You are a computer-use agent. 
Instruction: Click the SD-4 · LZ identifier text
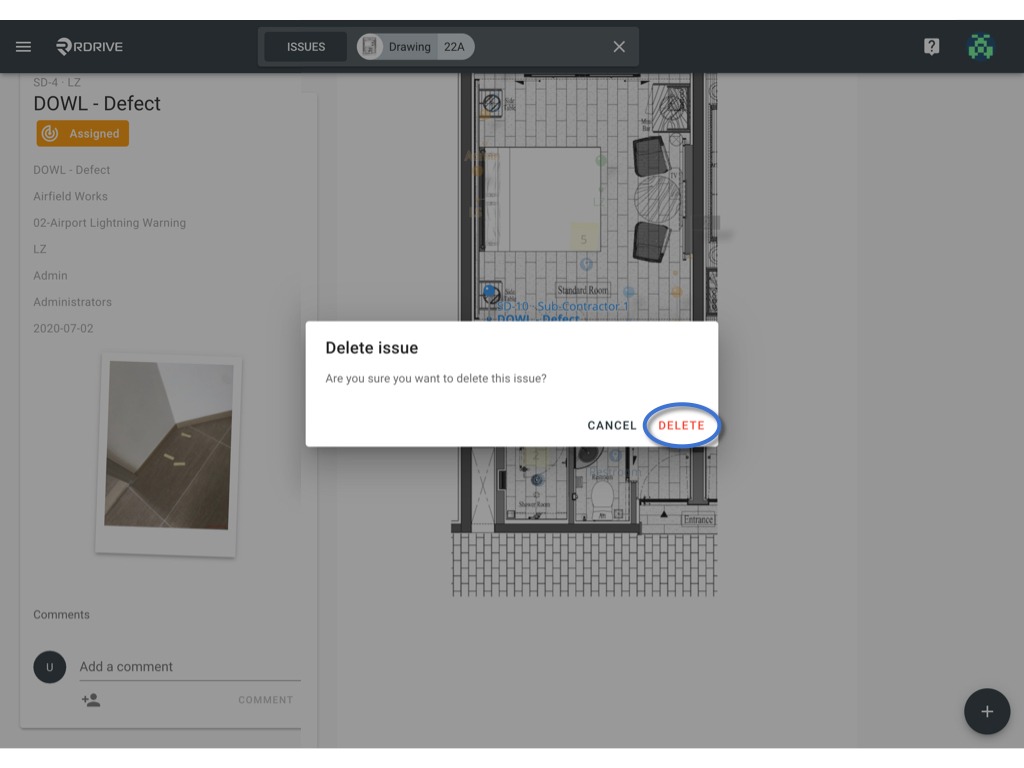(x=57, y=82)
